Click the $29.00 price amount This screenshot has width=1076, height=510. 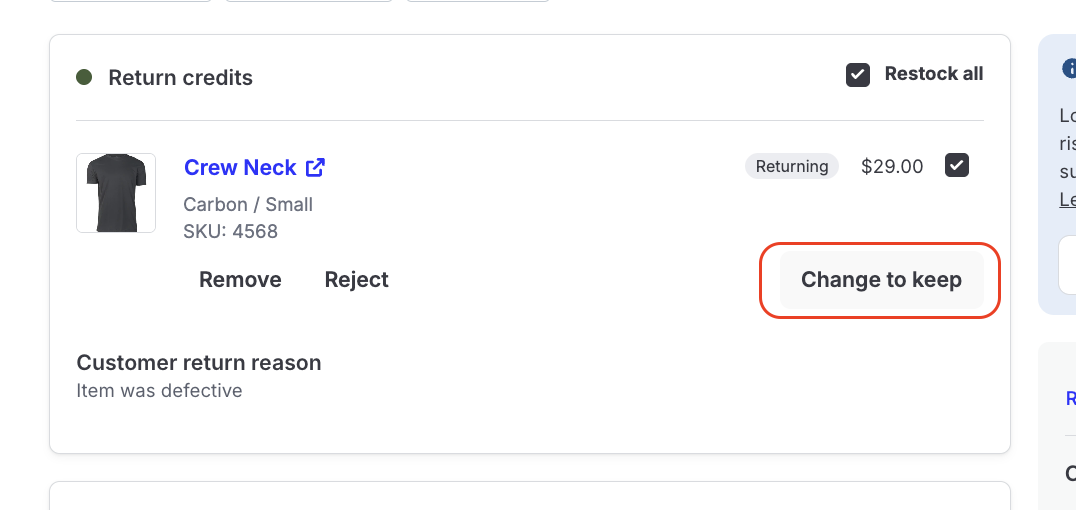(x=892, y=166)
